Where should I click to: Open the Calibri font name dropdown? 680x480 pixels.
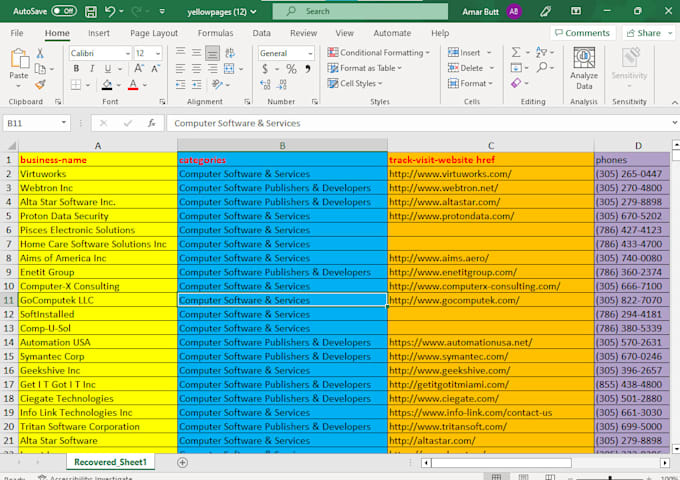tap(128, 53)
